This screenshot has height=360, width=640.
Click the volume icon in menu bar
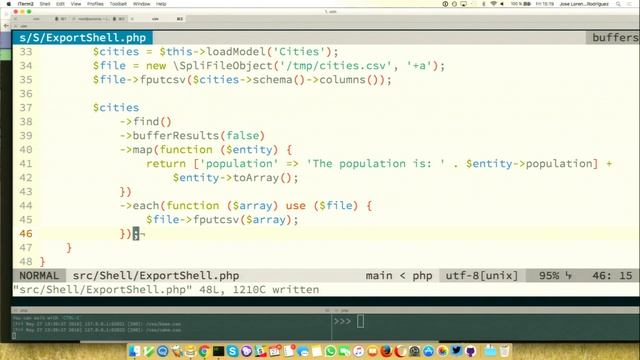502,4
